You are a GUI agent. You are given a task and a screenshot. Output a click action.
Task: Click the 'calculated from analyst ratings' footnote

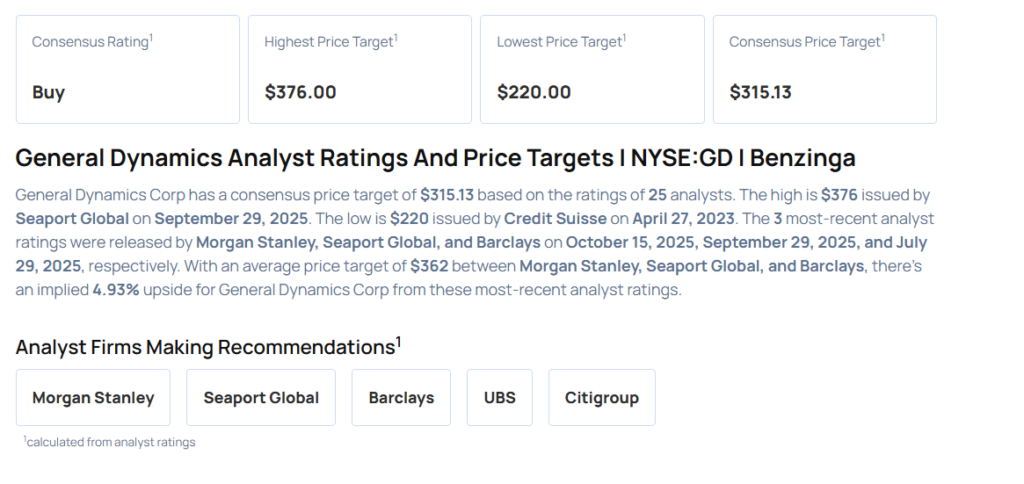pyautogui.click(x=110, y=442)
